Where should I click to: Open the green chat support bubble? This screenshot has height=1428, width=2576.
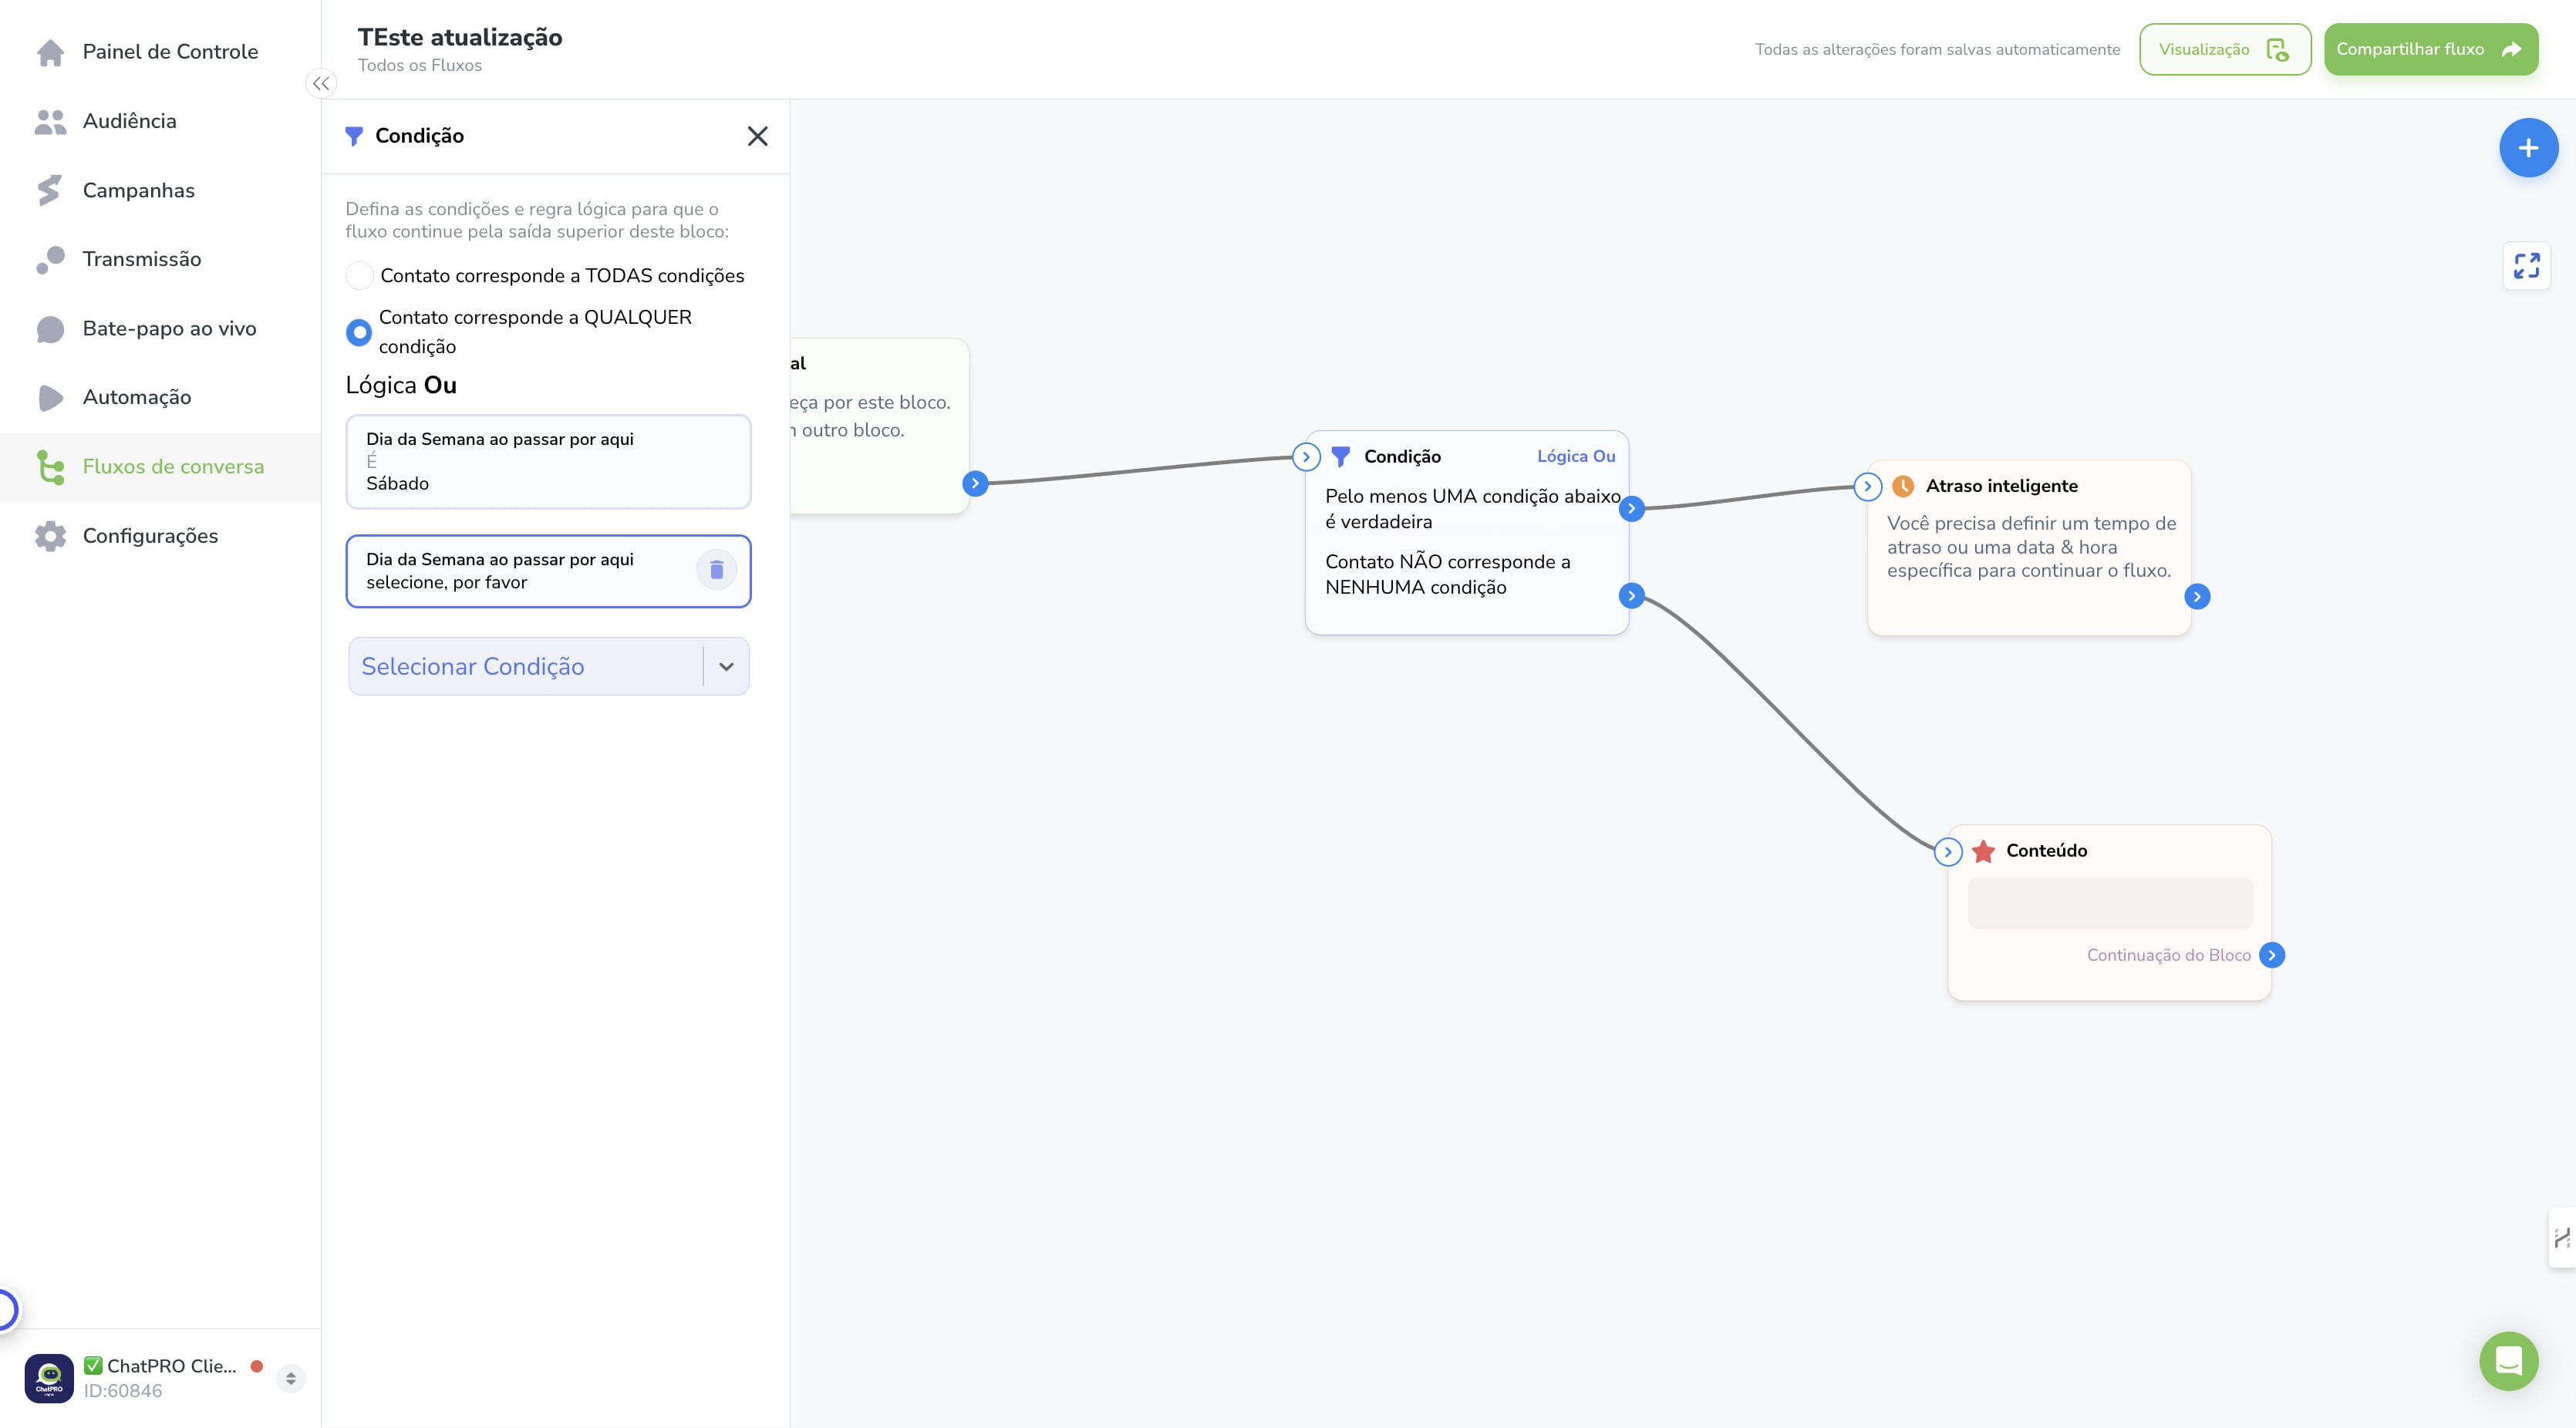(x=2508, y=1360)
